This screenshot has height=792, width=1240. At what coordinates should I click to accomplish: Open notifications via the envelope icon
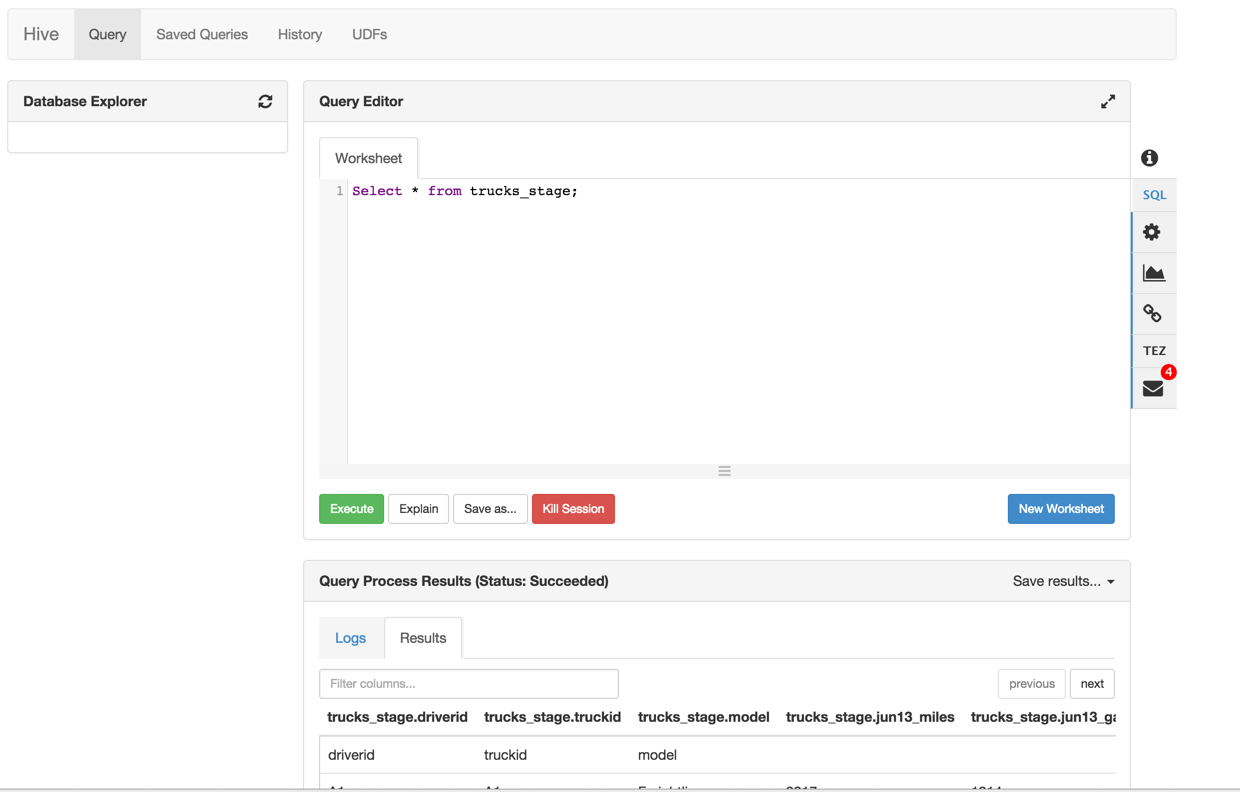[x=1152, y=387]
